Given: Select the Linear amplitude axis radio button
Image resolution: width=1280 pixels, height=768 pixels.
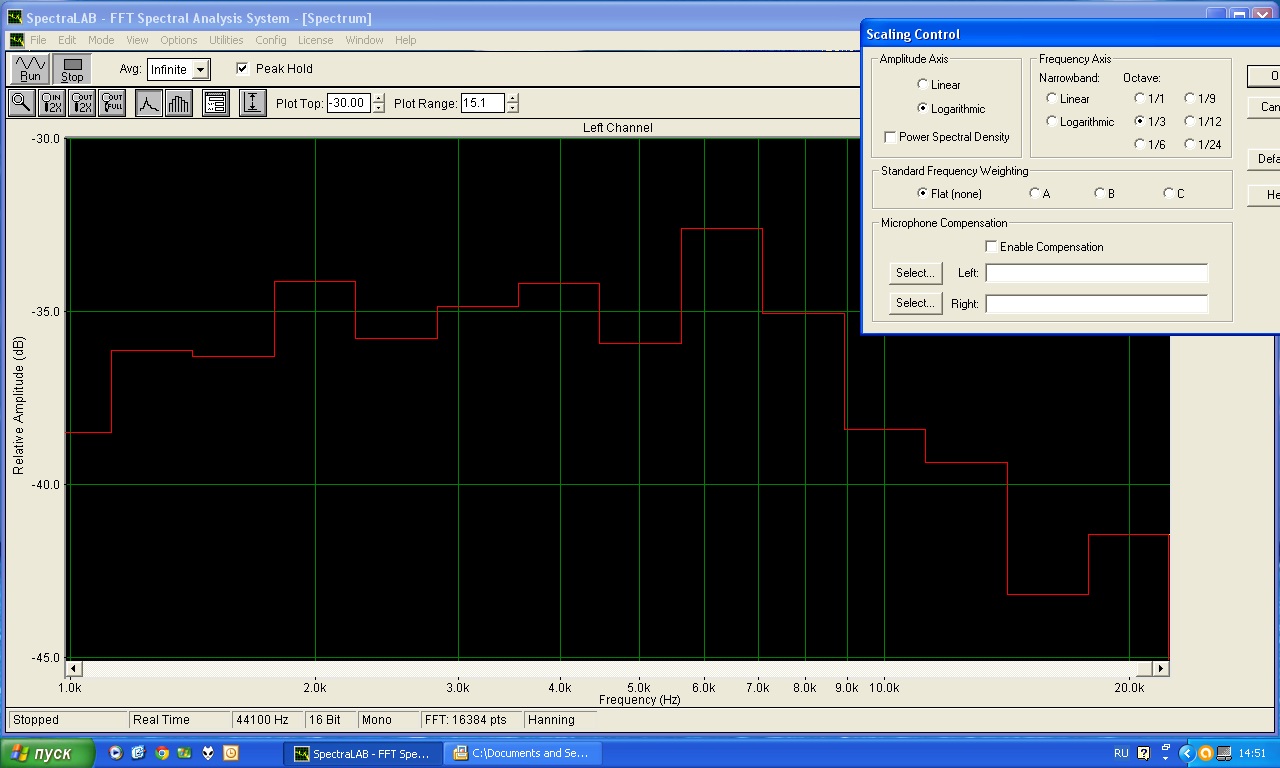Looking at the screenshot, I should pyautogui.click(x=923, y=85).
